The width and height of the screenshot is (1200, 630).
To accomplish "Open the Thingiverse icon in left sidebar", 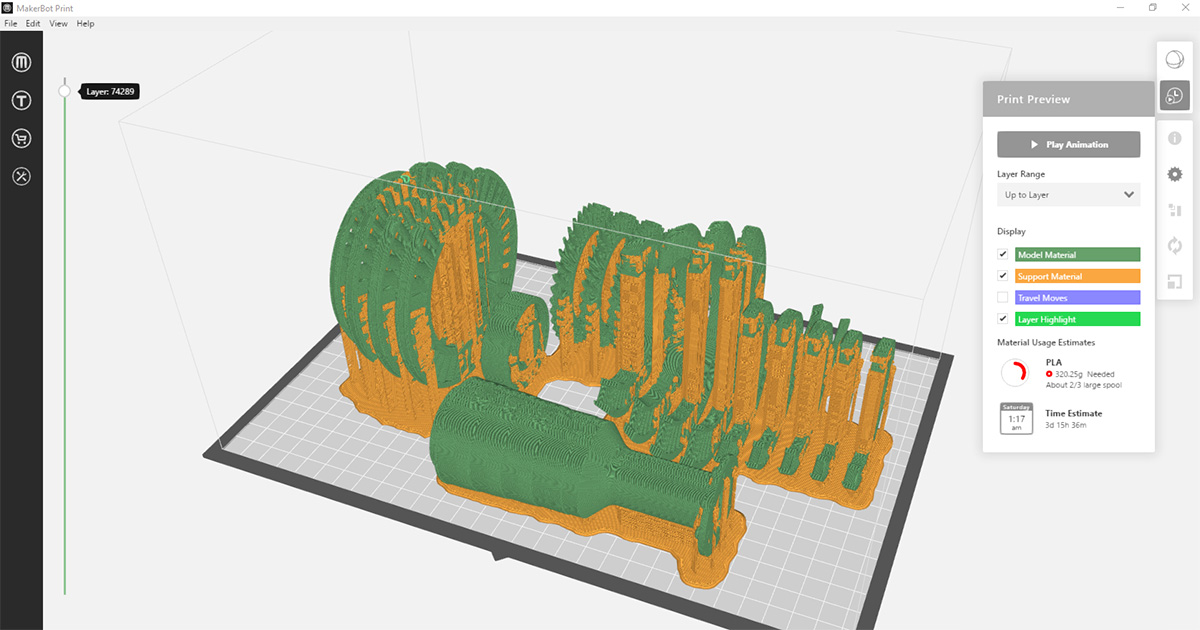I will (21, 100).
